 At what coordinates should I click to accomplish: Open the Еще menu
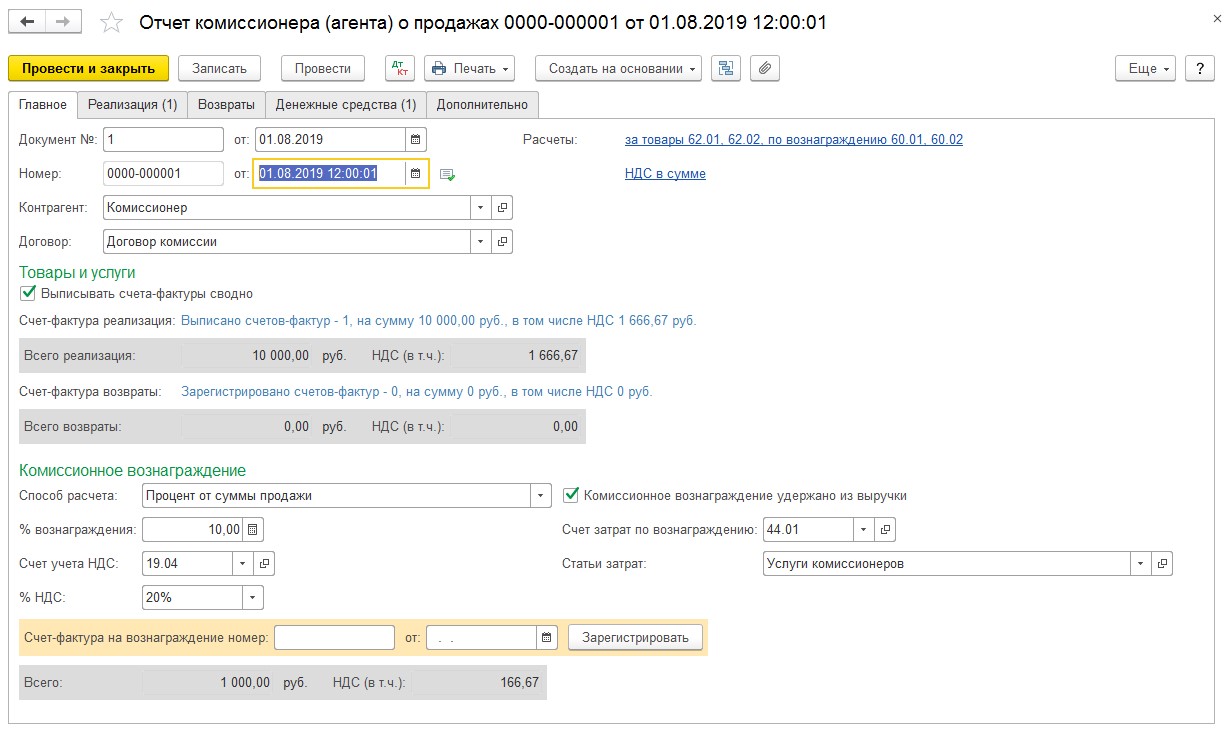pos(1146,68)
